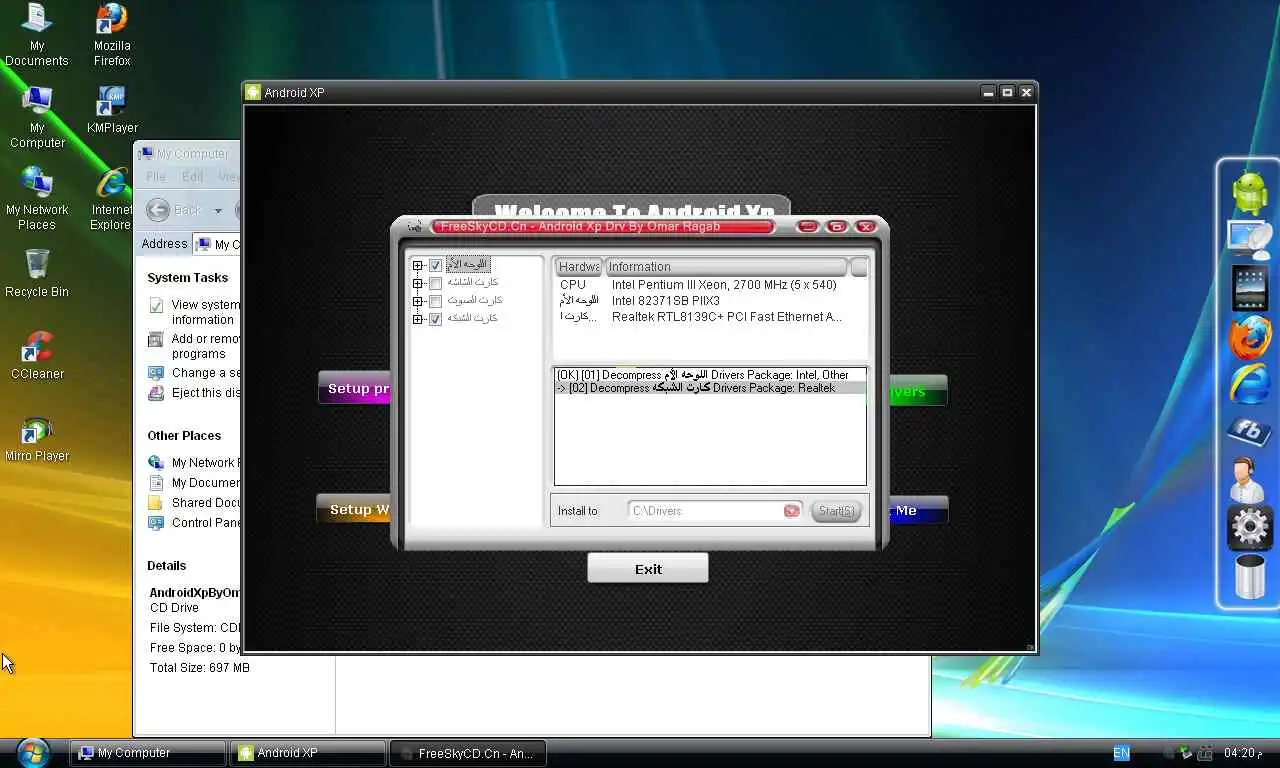This screenshot has width=1280, height=768.
Task: Open the Back button history dropdown arrow
Action: point(218,211)
